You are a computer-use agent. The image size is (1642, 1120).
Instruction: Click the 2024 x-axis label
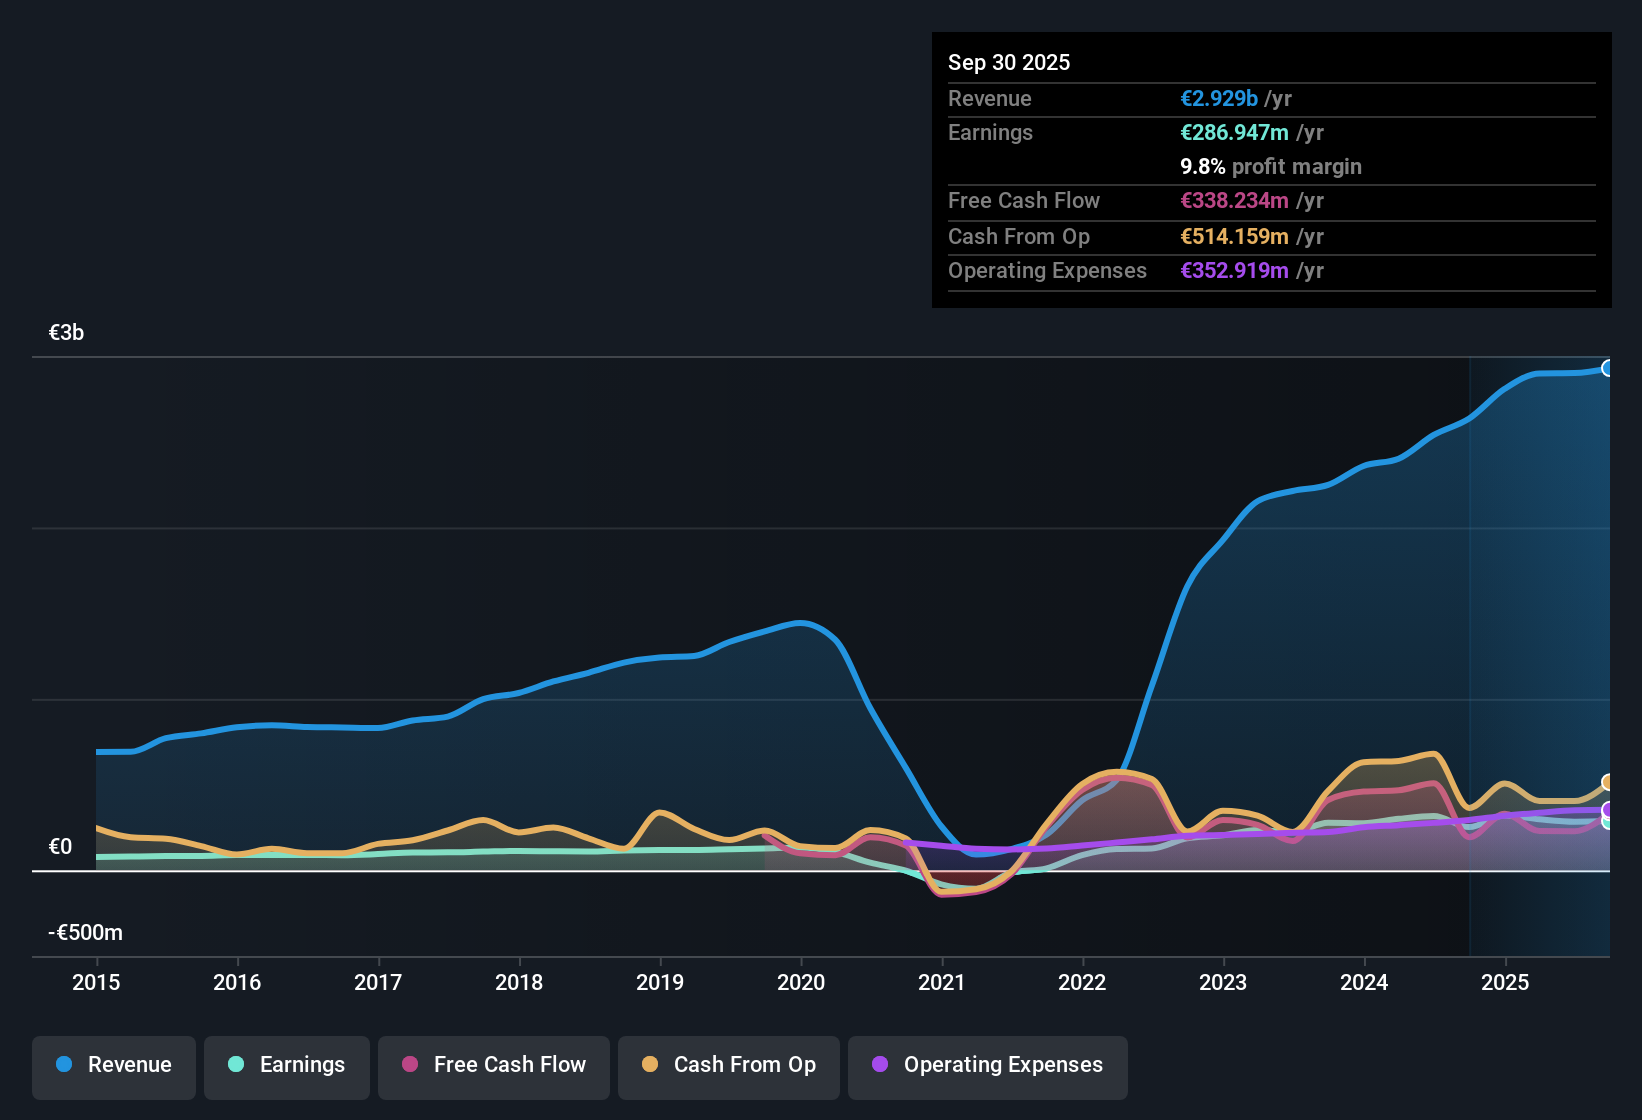1364,983
